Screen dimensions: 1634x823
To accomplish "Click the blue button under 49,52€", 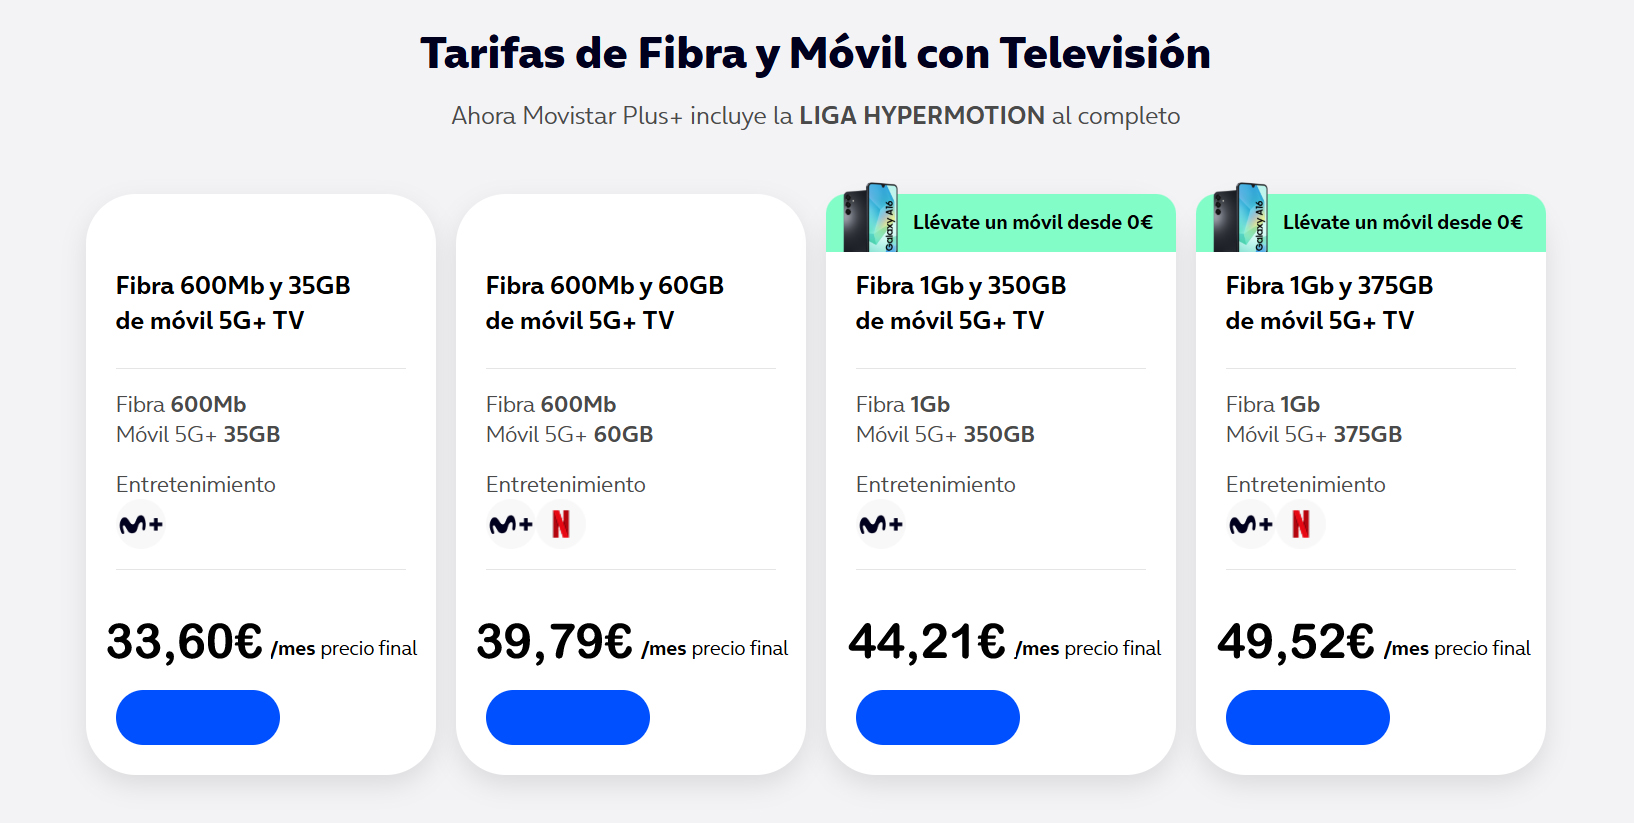I will 1307,717.
